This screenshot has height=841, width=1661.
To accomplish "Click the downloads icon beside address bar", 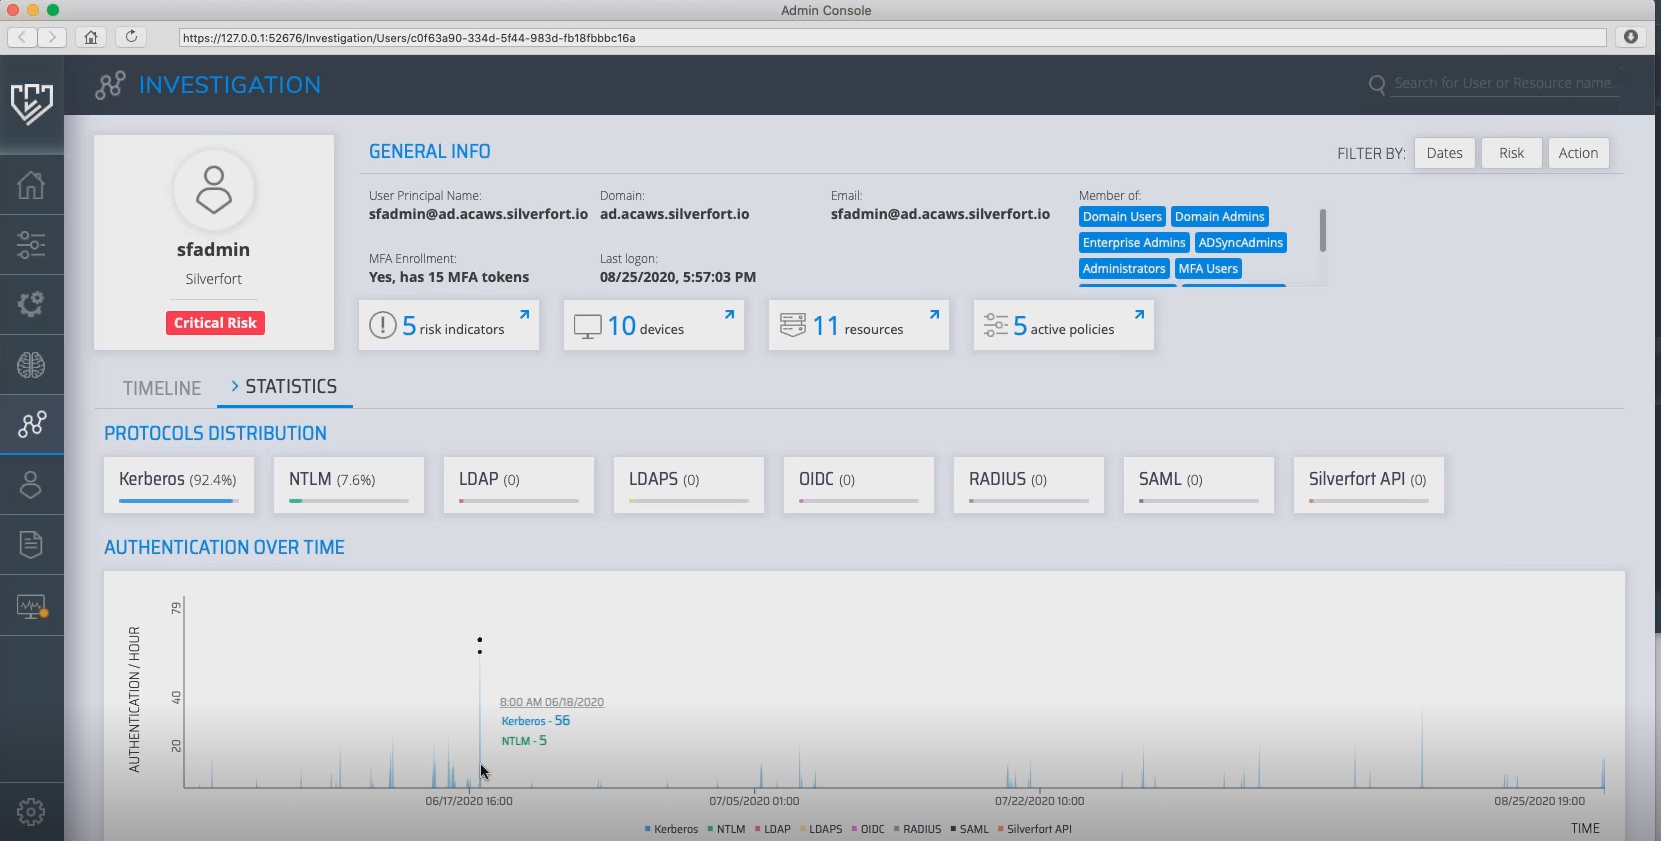I will 1631,37.
